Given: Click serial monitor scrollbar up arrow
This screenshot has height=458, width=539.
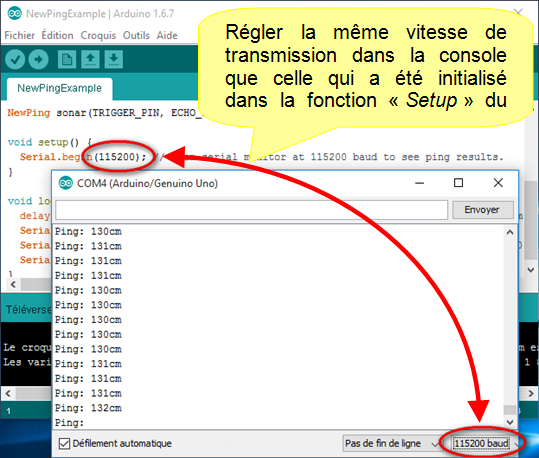Looking at the screenshot, I should coord(510,232).
